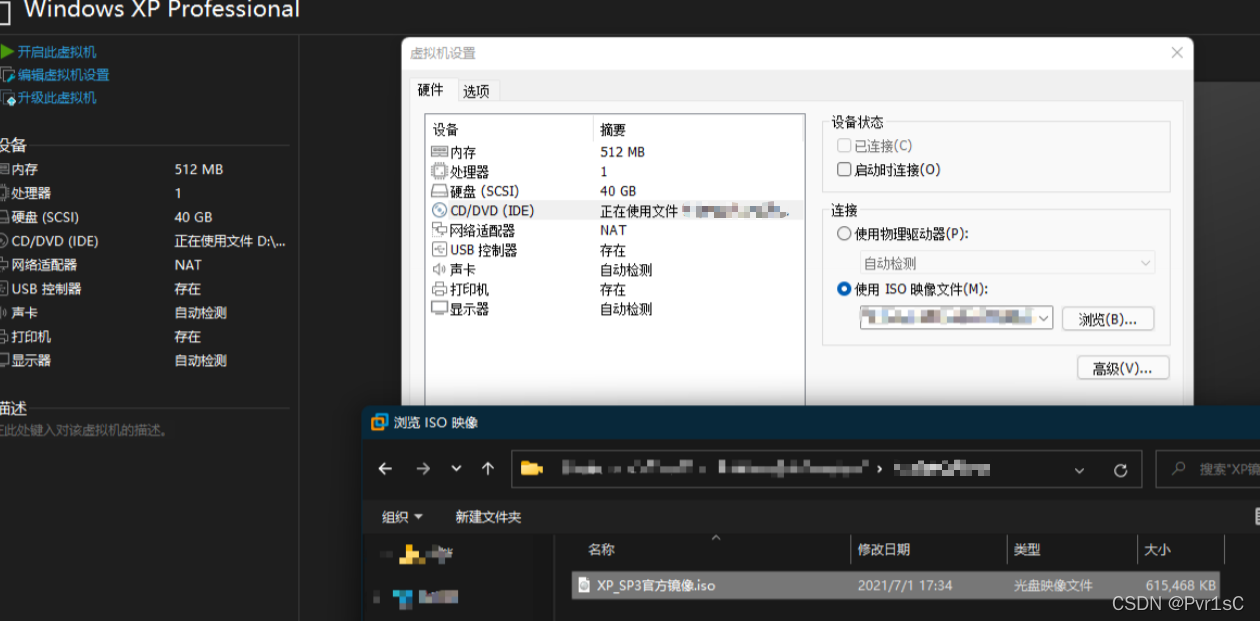Click 40 GB value in settings list
The width and height of the screenshot is (1260, 621).
pos(618,191)
